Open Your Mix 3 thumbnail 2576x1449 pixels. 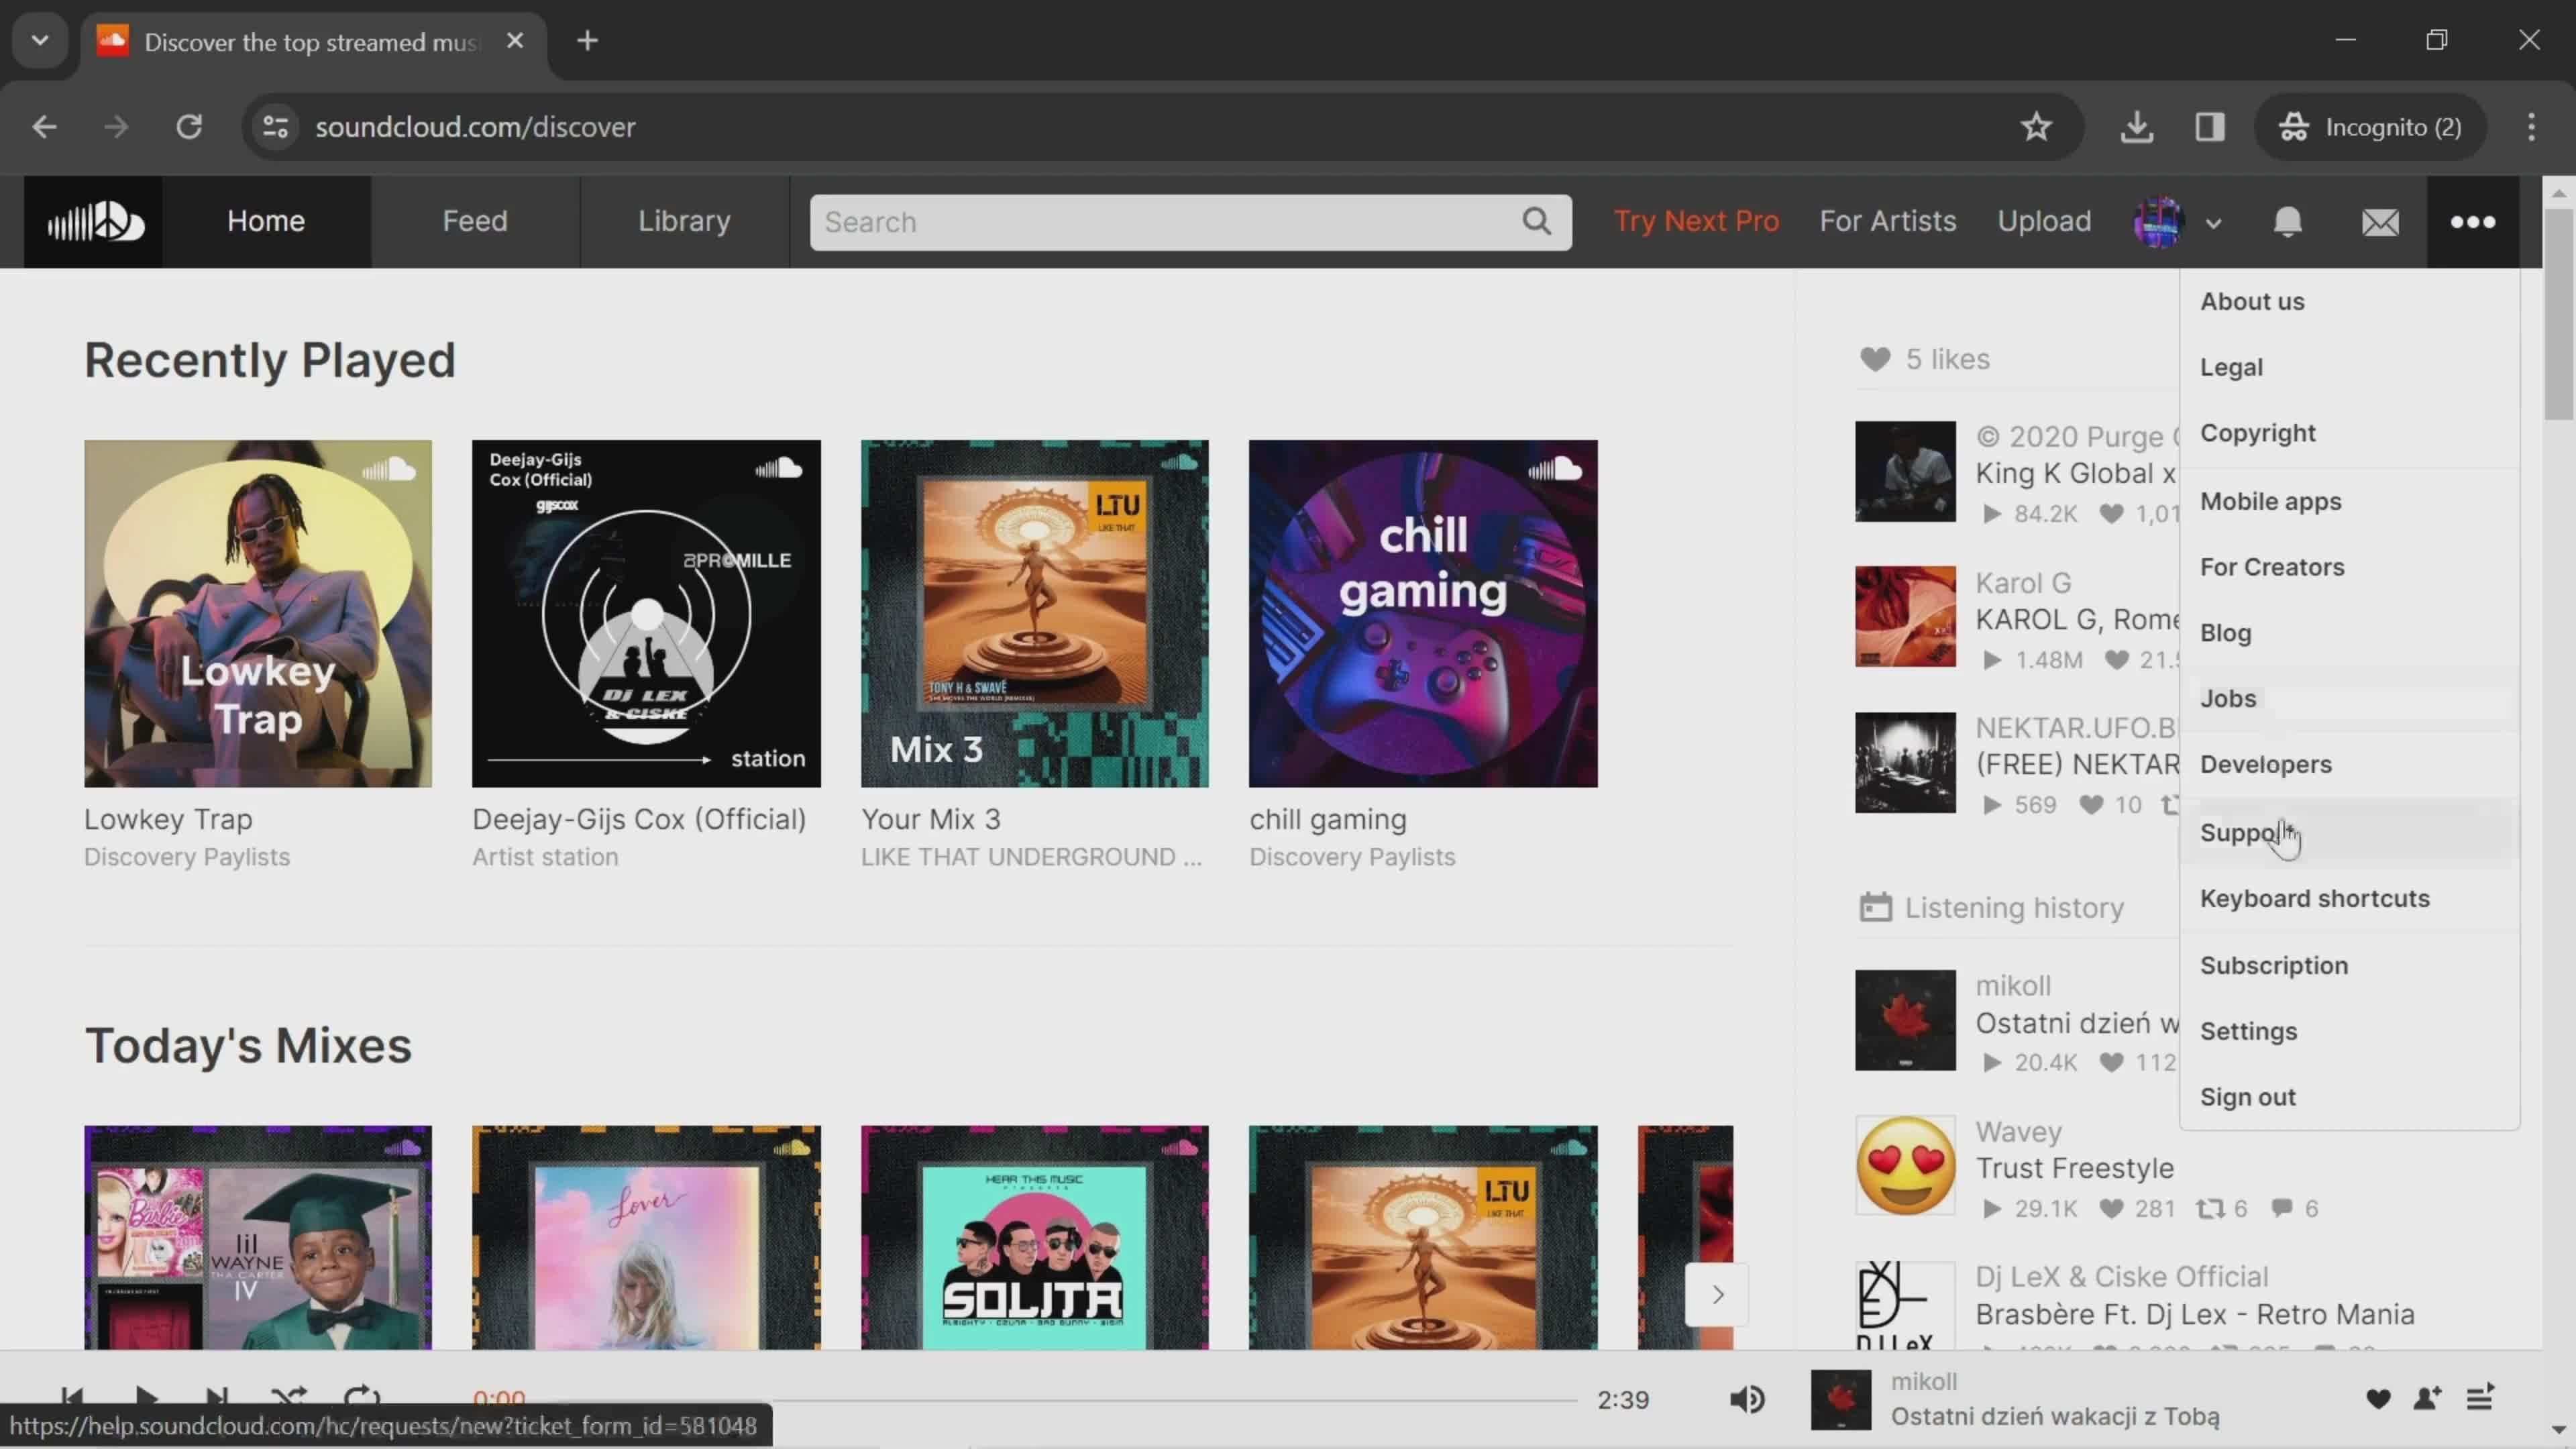1034,613
